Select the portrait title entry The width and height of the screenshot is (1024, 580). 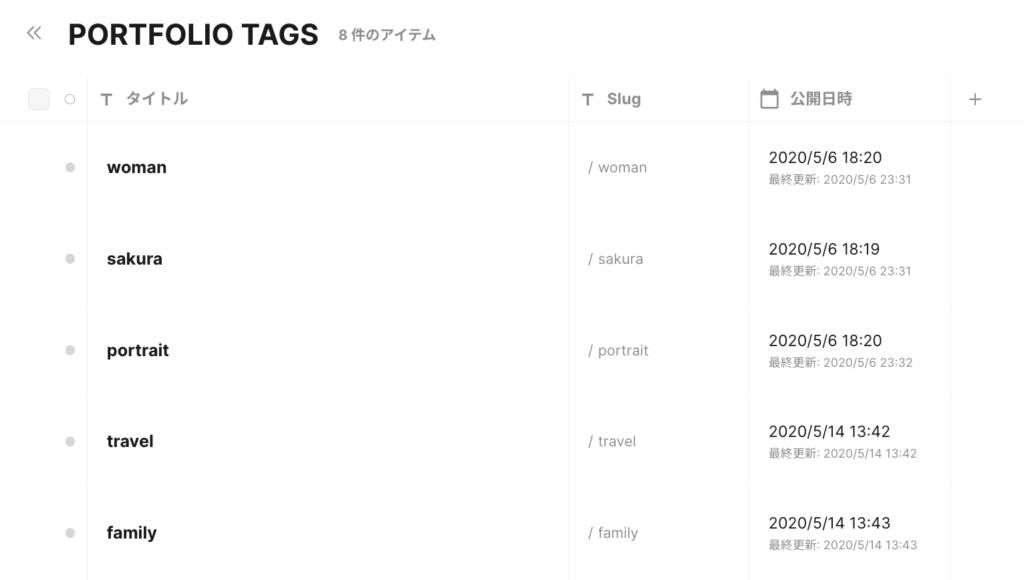pyautogui.click(x=138, y=351)
